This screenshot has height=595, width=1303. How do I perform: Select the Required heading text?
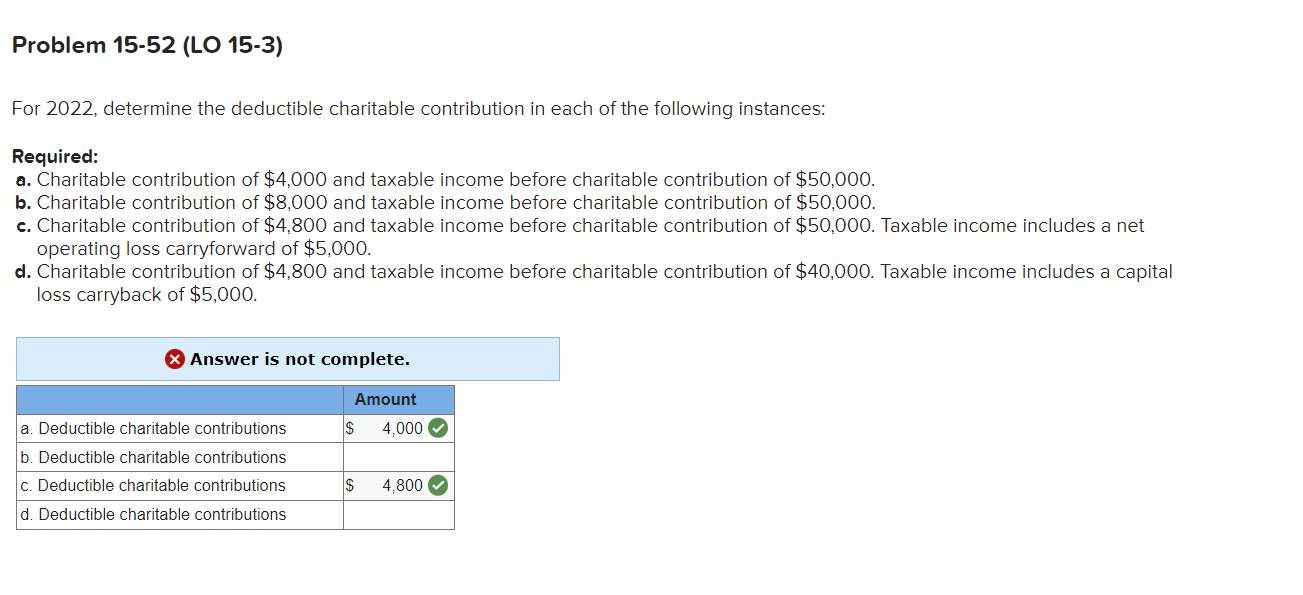coord(55,156)
